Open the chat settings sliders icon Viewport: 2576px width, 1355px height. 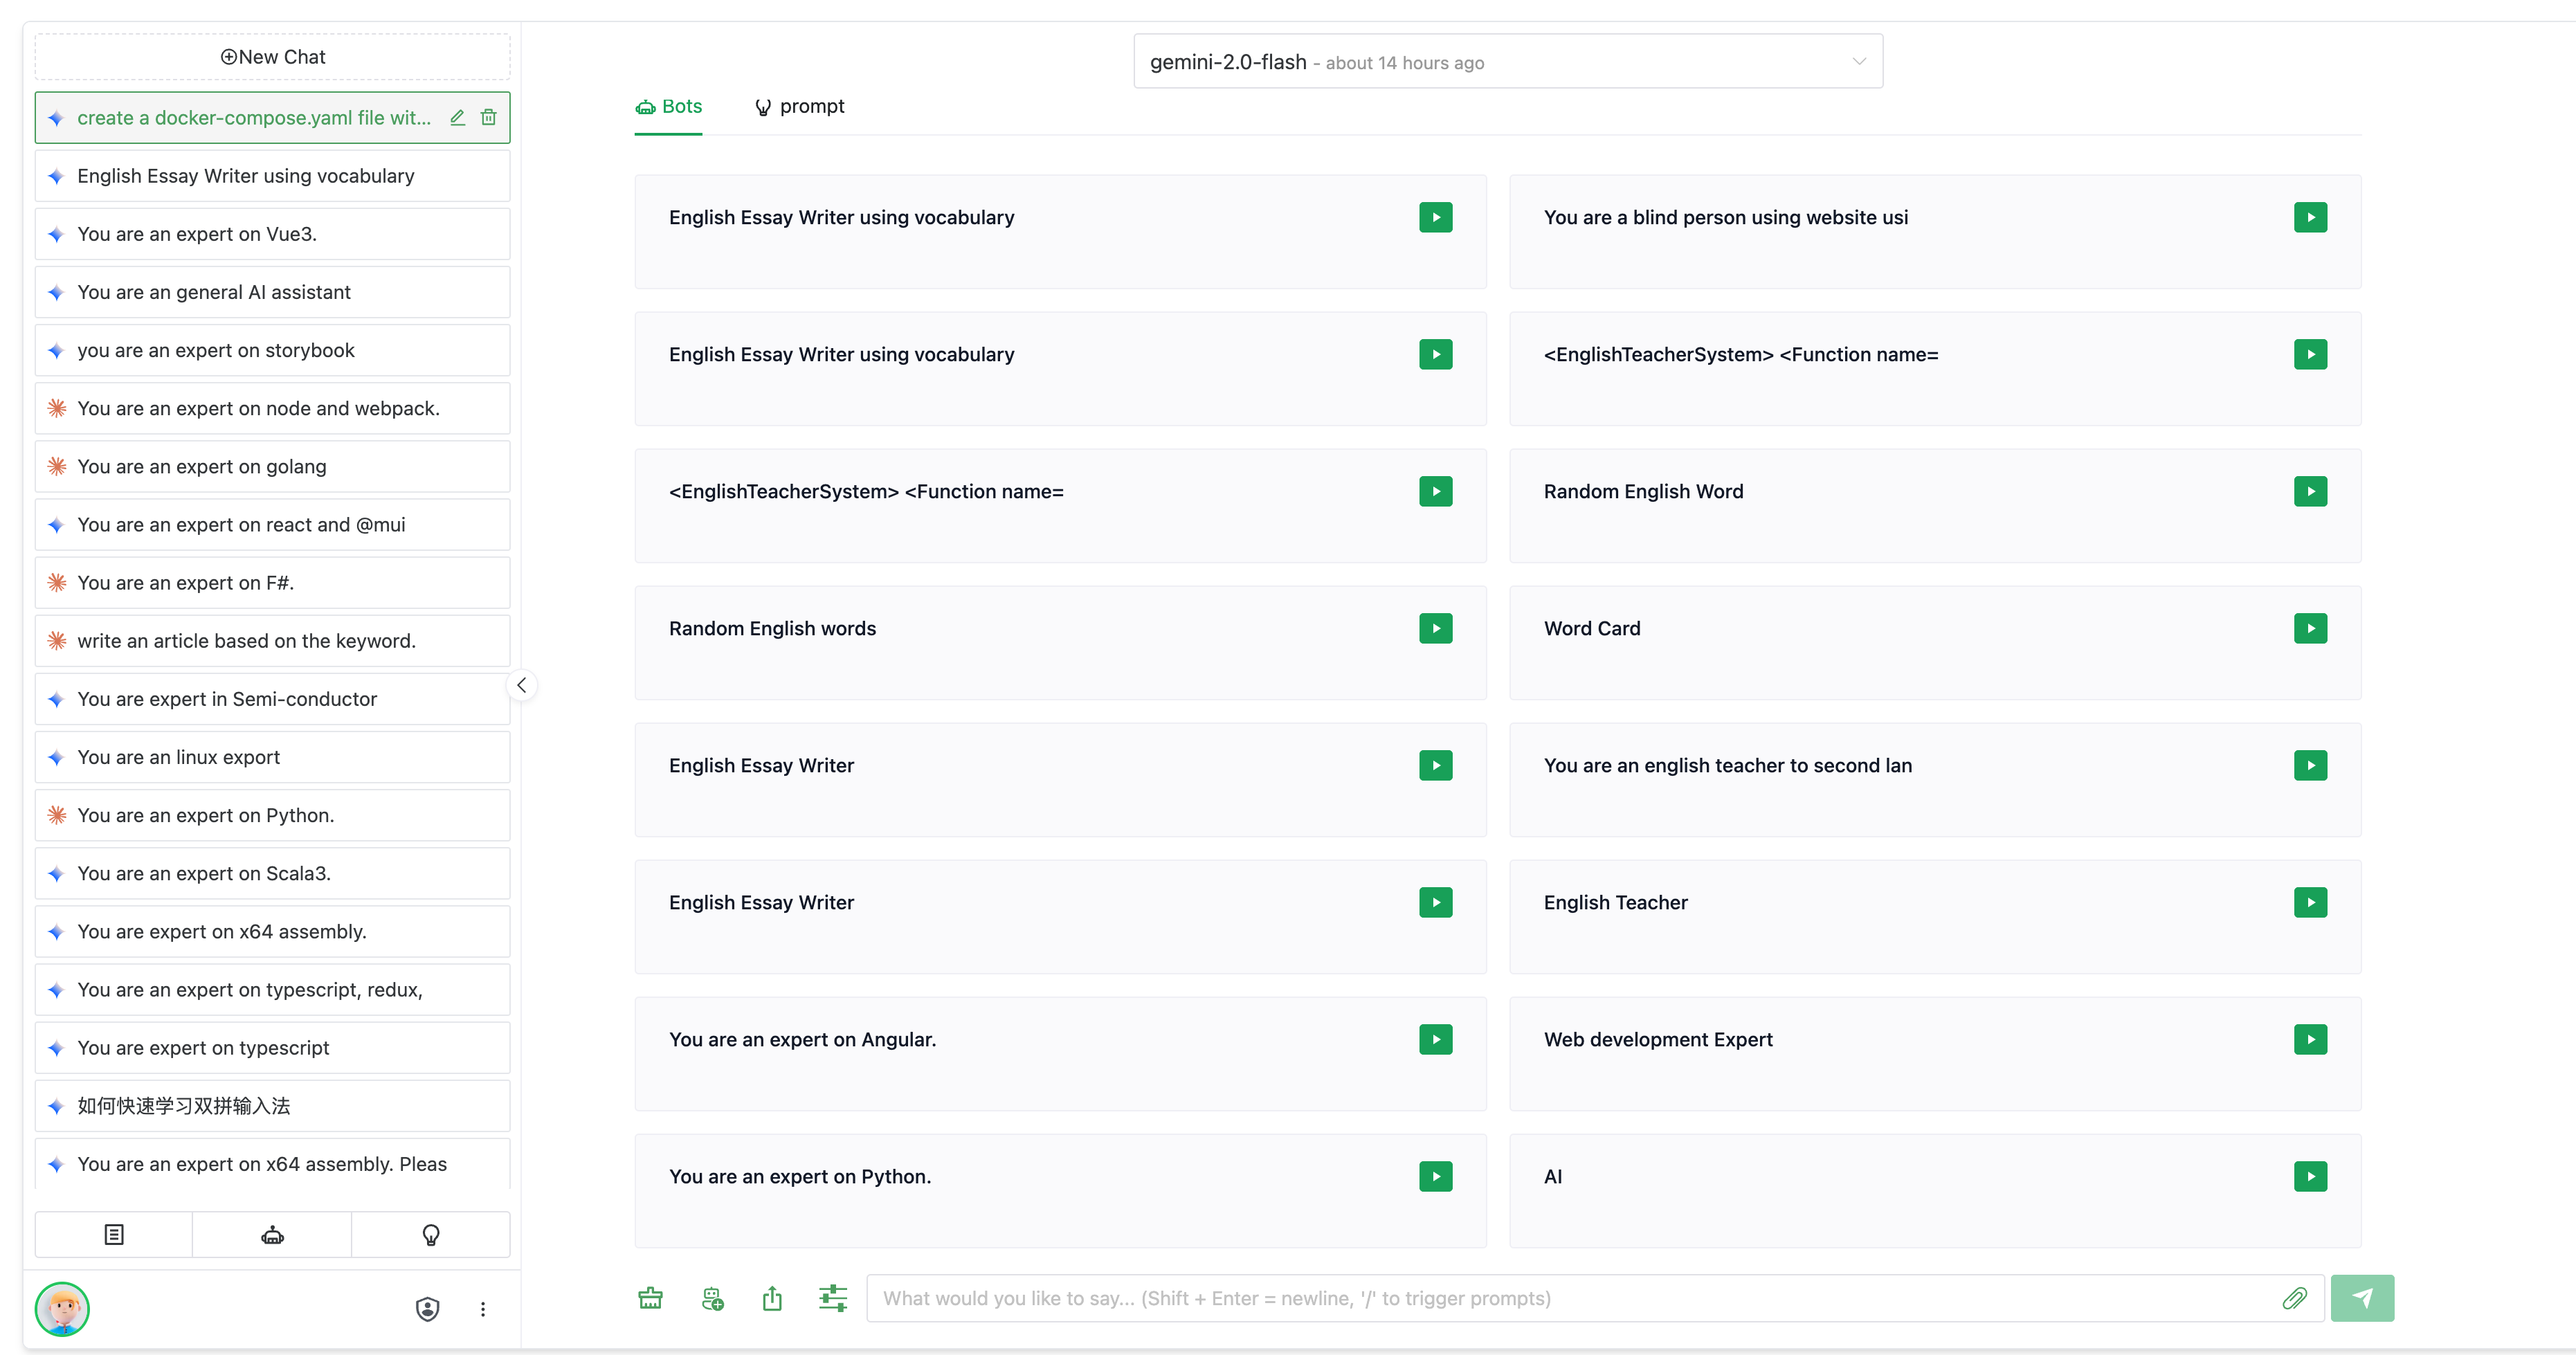tap(833, 1298)
